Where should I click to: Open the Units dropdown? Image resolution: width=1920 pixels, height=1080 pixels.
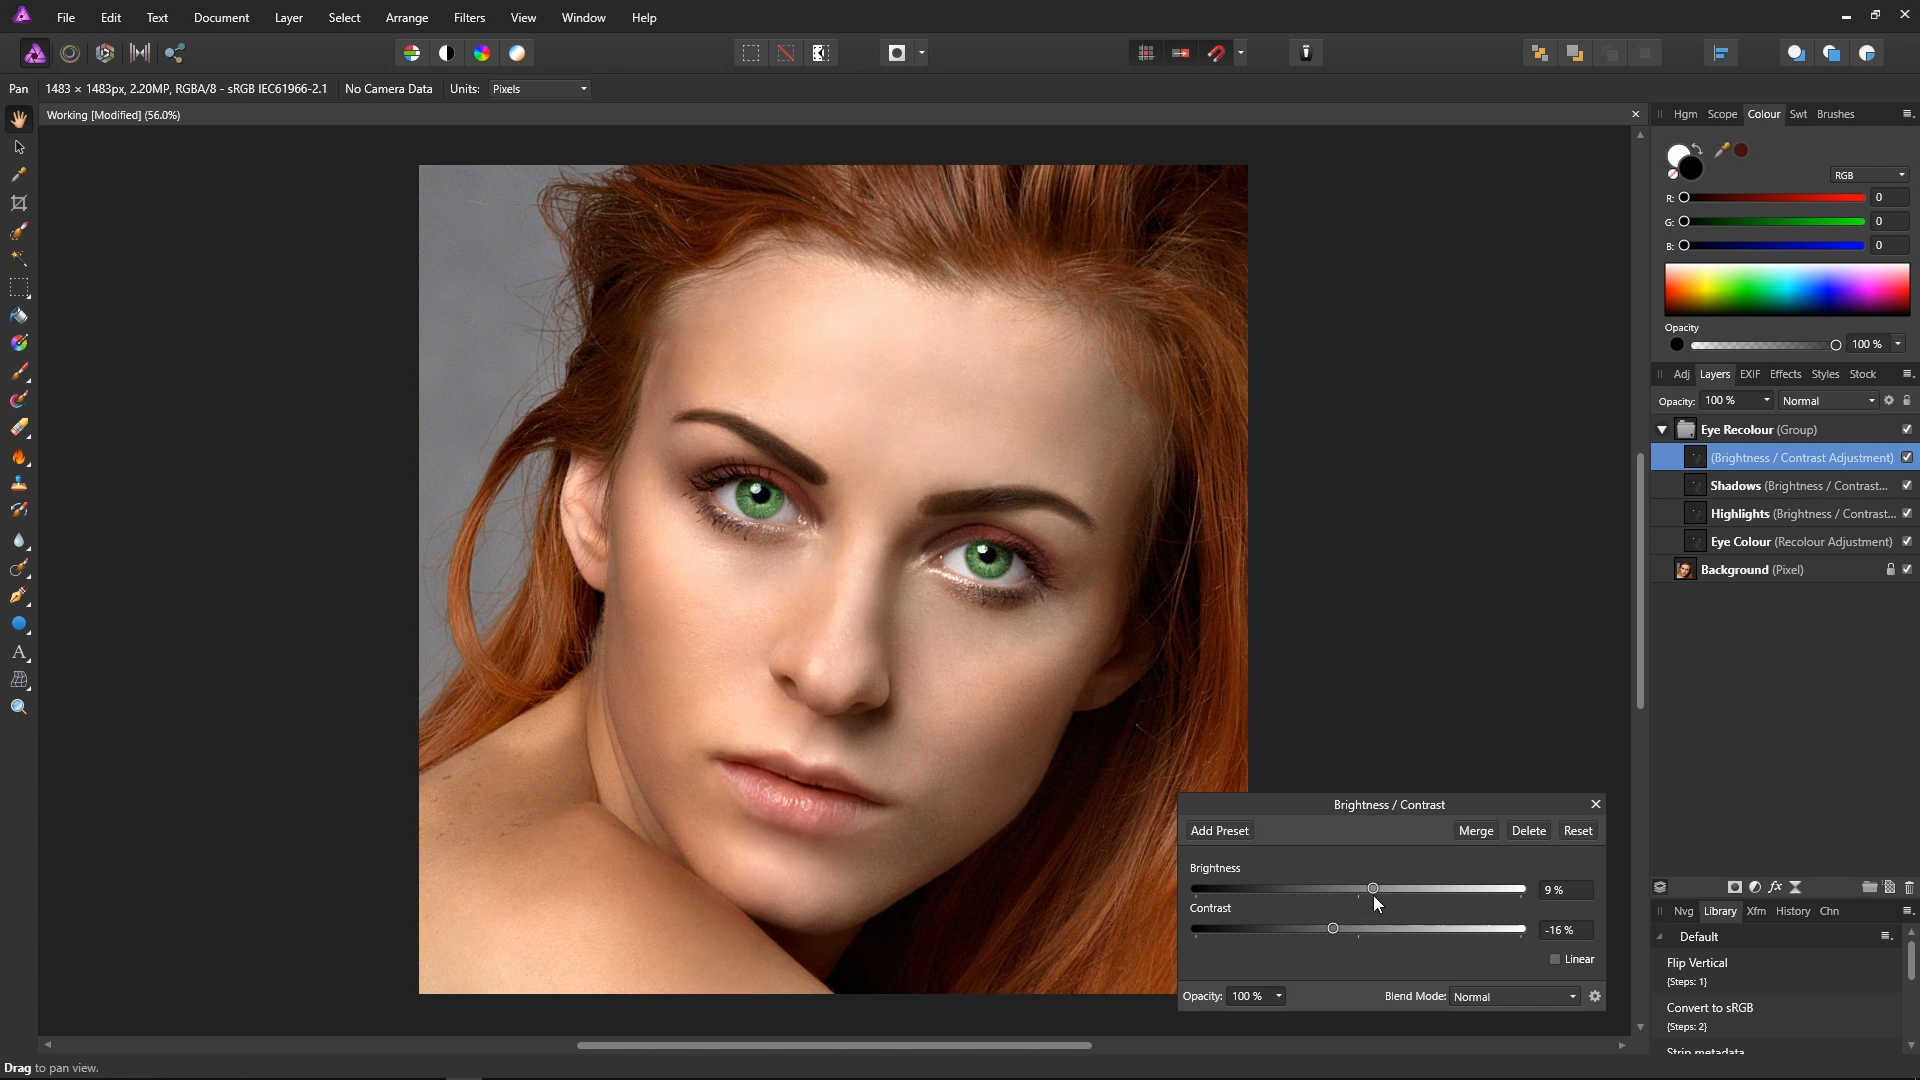pyautogui.click(x=540, y=89)
